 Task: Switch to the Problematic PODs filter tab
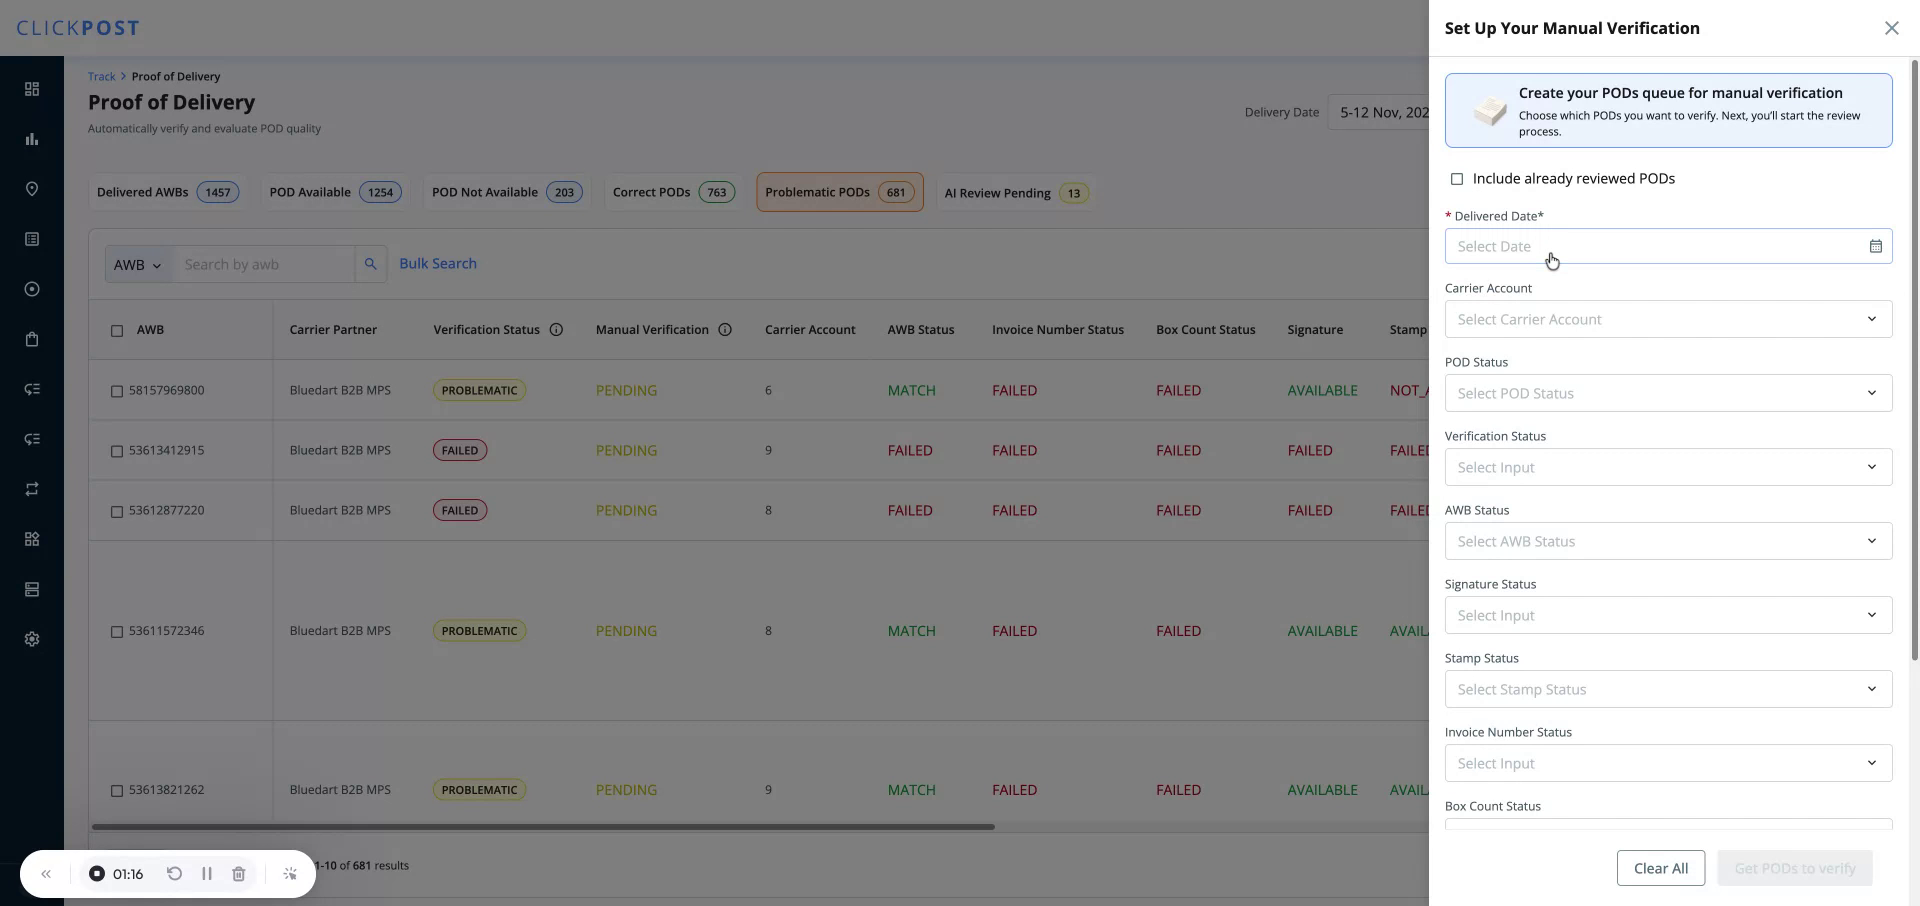838,192
